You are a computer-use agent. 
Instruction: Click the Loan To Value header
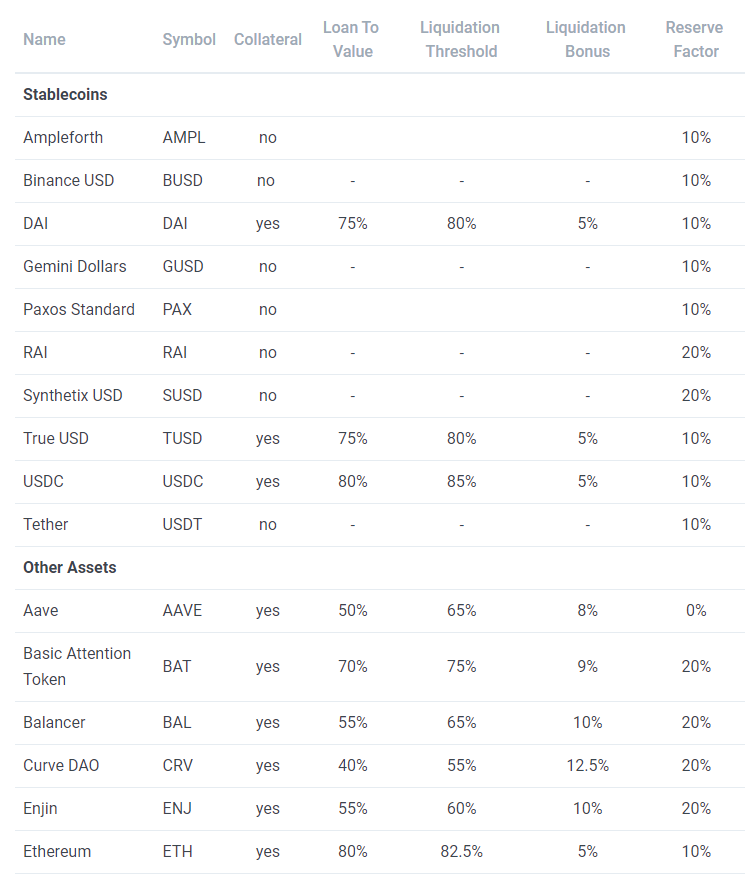point(351,39)
